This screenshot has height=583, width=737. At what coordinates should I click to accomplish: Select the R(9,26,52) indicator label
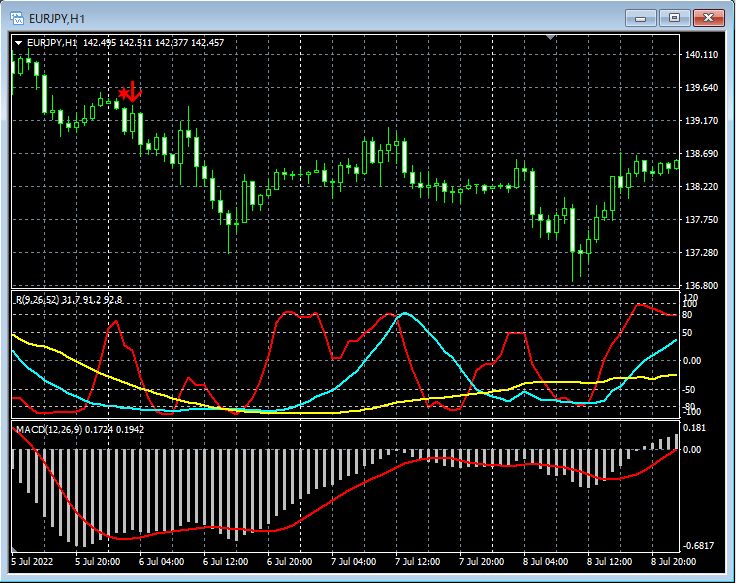(x=35, y=299)
